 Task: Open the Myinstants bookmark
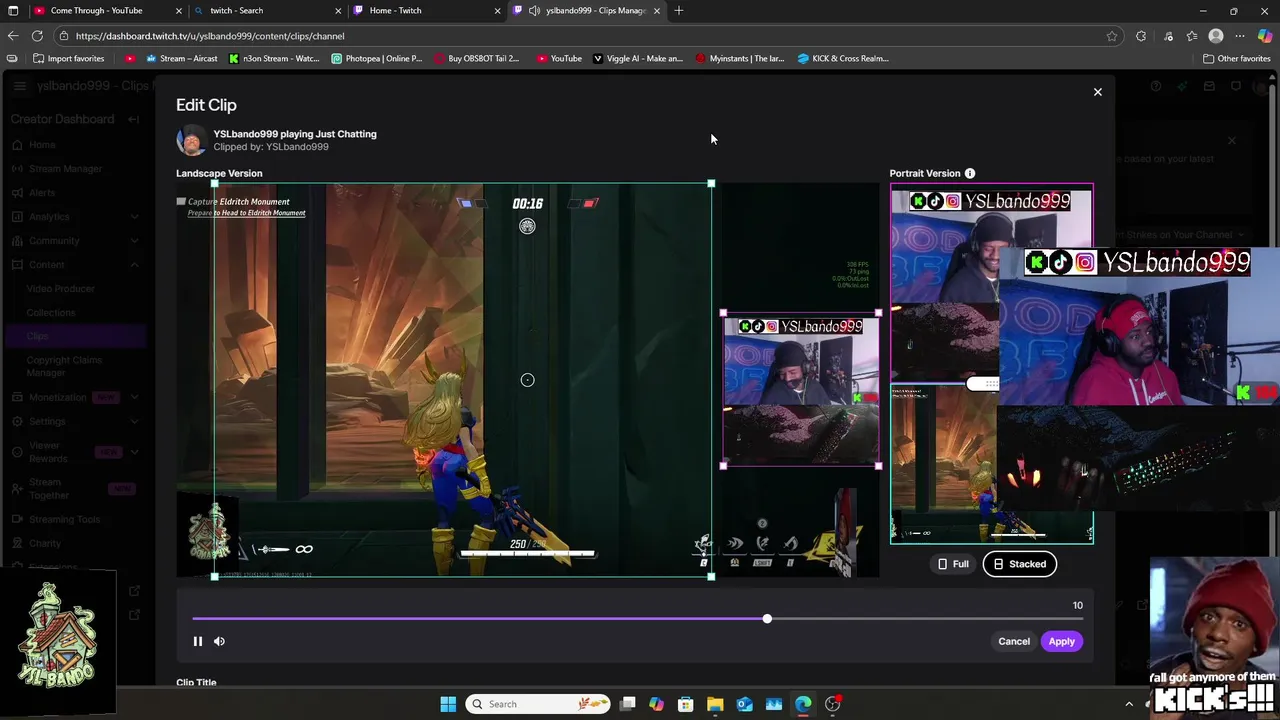[740, 58]
